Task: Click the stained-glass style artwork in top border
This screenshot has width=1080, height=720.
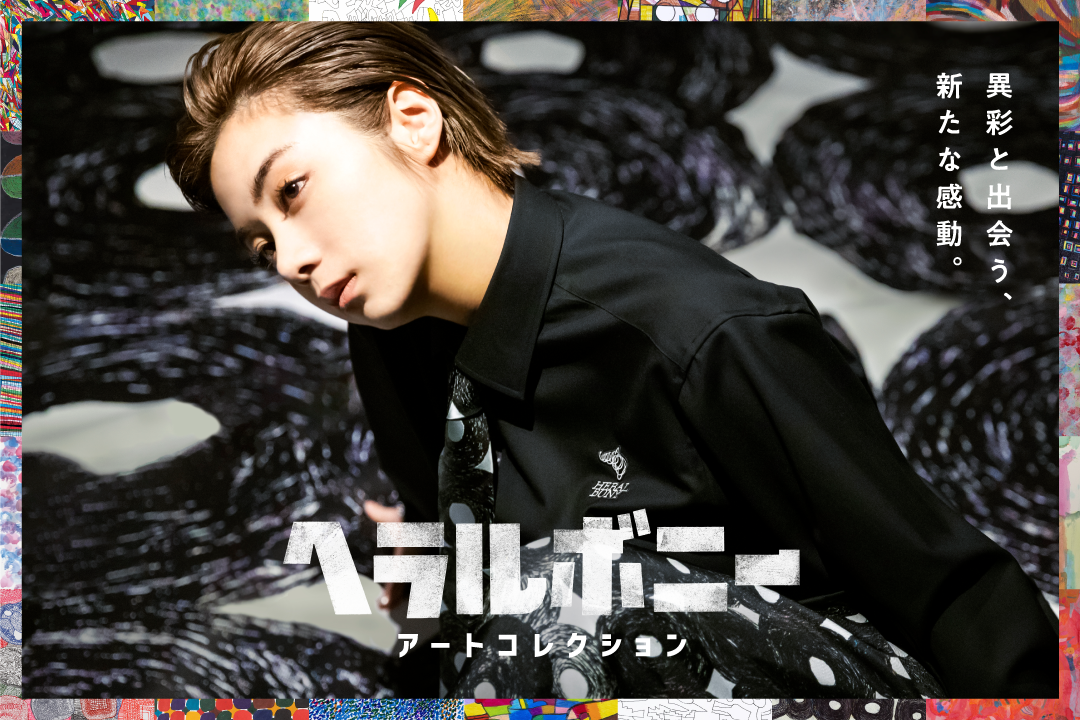Action: click(x=694, y=10)
